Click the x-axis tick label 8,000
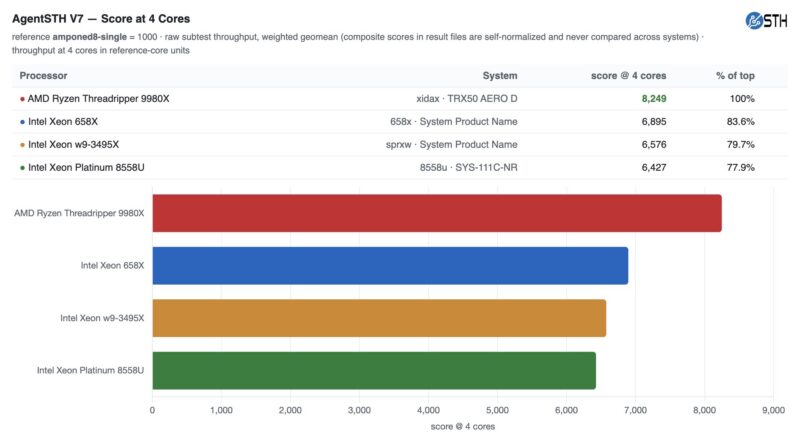800x443 pixels. [705, 410]
